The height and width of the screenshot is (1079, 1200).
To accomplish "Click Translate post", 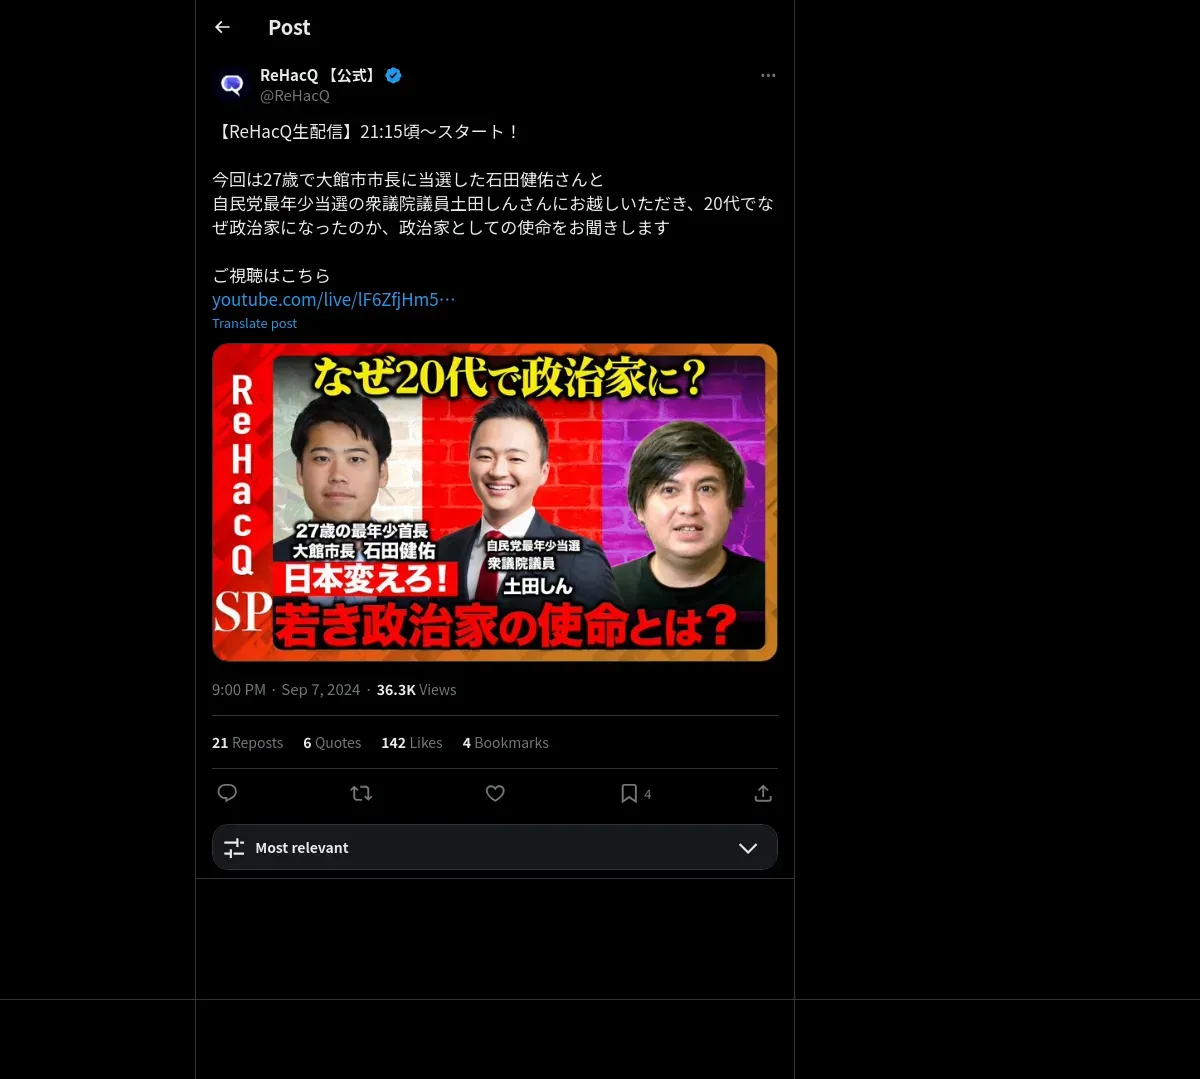I will [254, 323].
